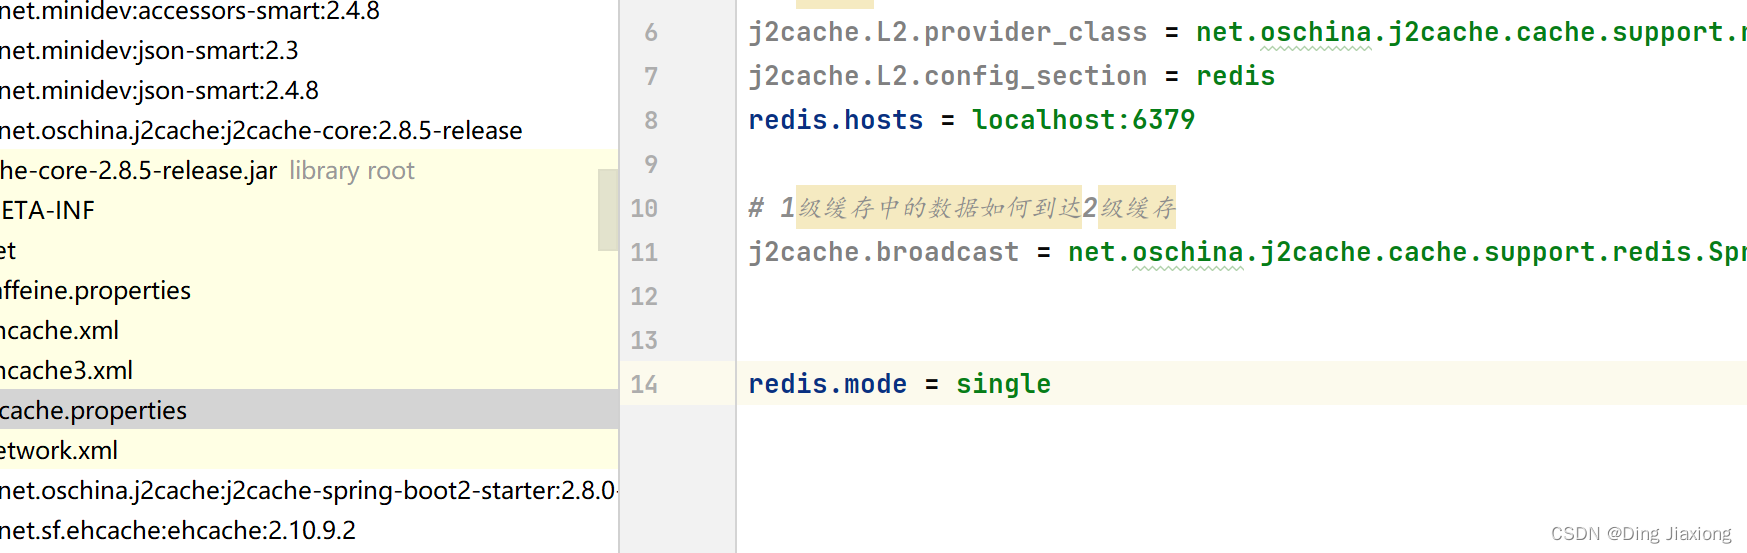Click the j2cache.L2.config_section key
Screen dimensions: 1747x553
click(947, 76)
